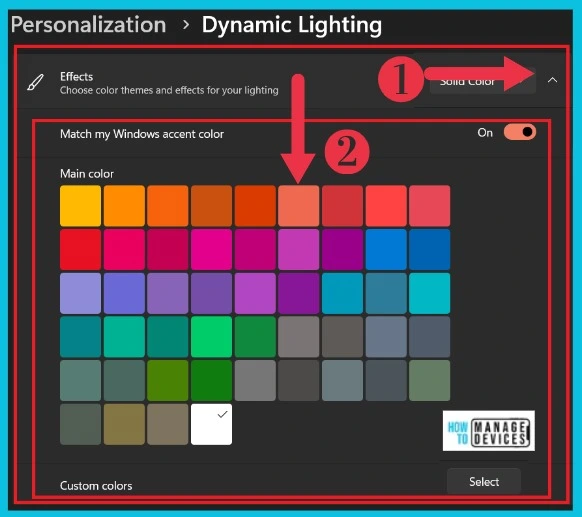The width and height of the screenshot is (582, 517).
Task: Choose orchid swatch, sixth in second row
Action: [298, 250]
